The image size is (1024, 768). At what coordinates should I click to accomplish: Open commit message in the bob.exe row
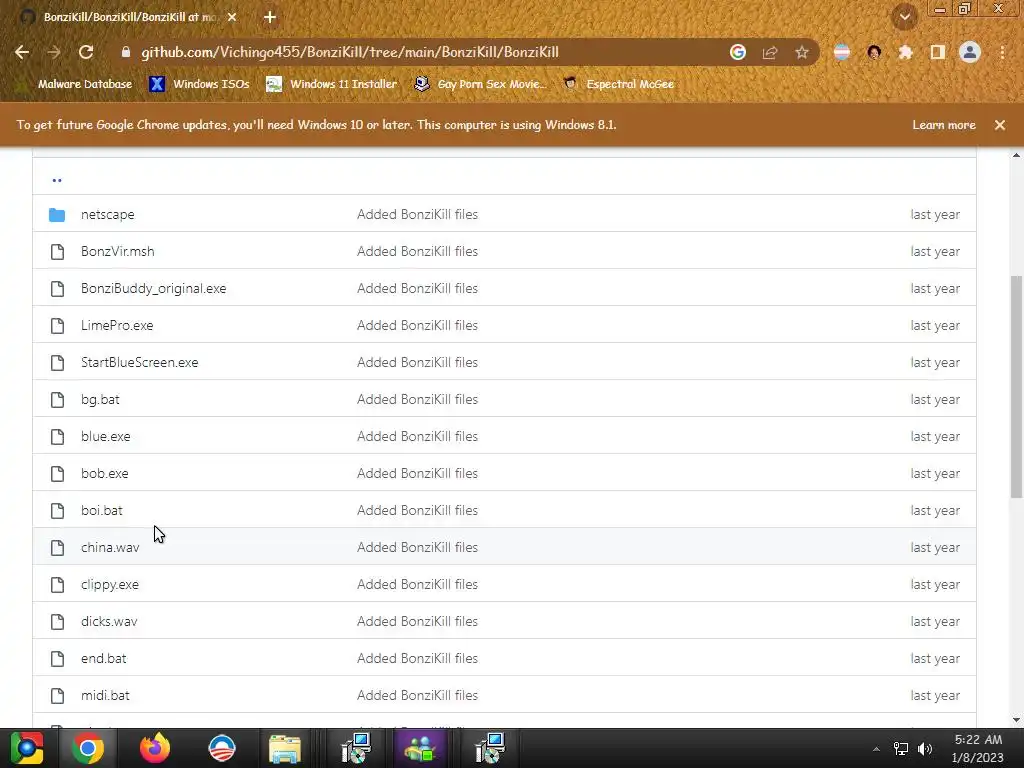(x=417, y=473)
